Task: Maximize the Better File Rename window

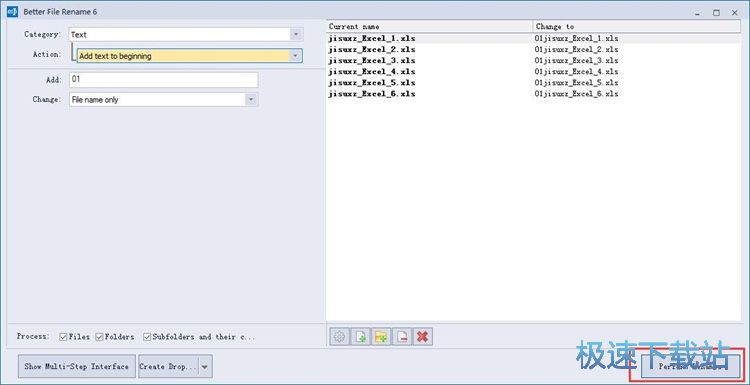Action: [716, 13]
